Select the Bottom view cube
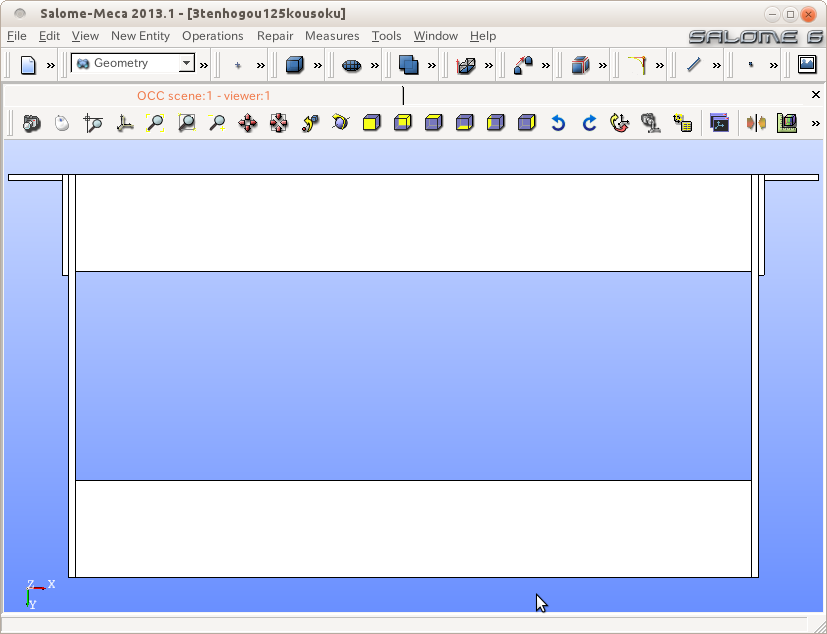The width and height of the screenshot is (827, 634). point(465,123)
